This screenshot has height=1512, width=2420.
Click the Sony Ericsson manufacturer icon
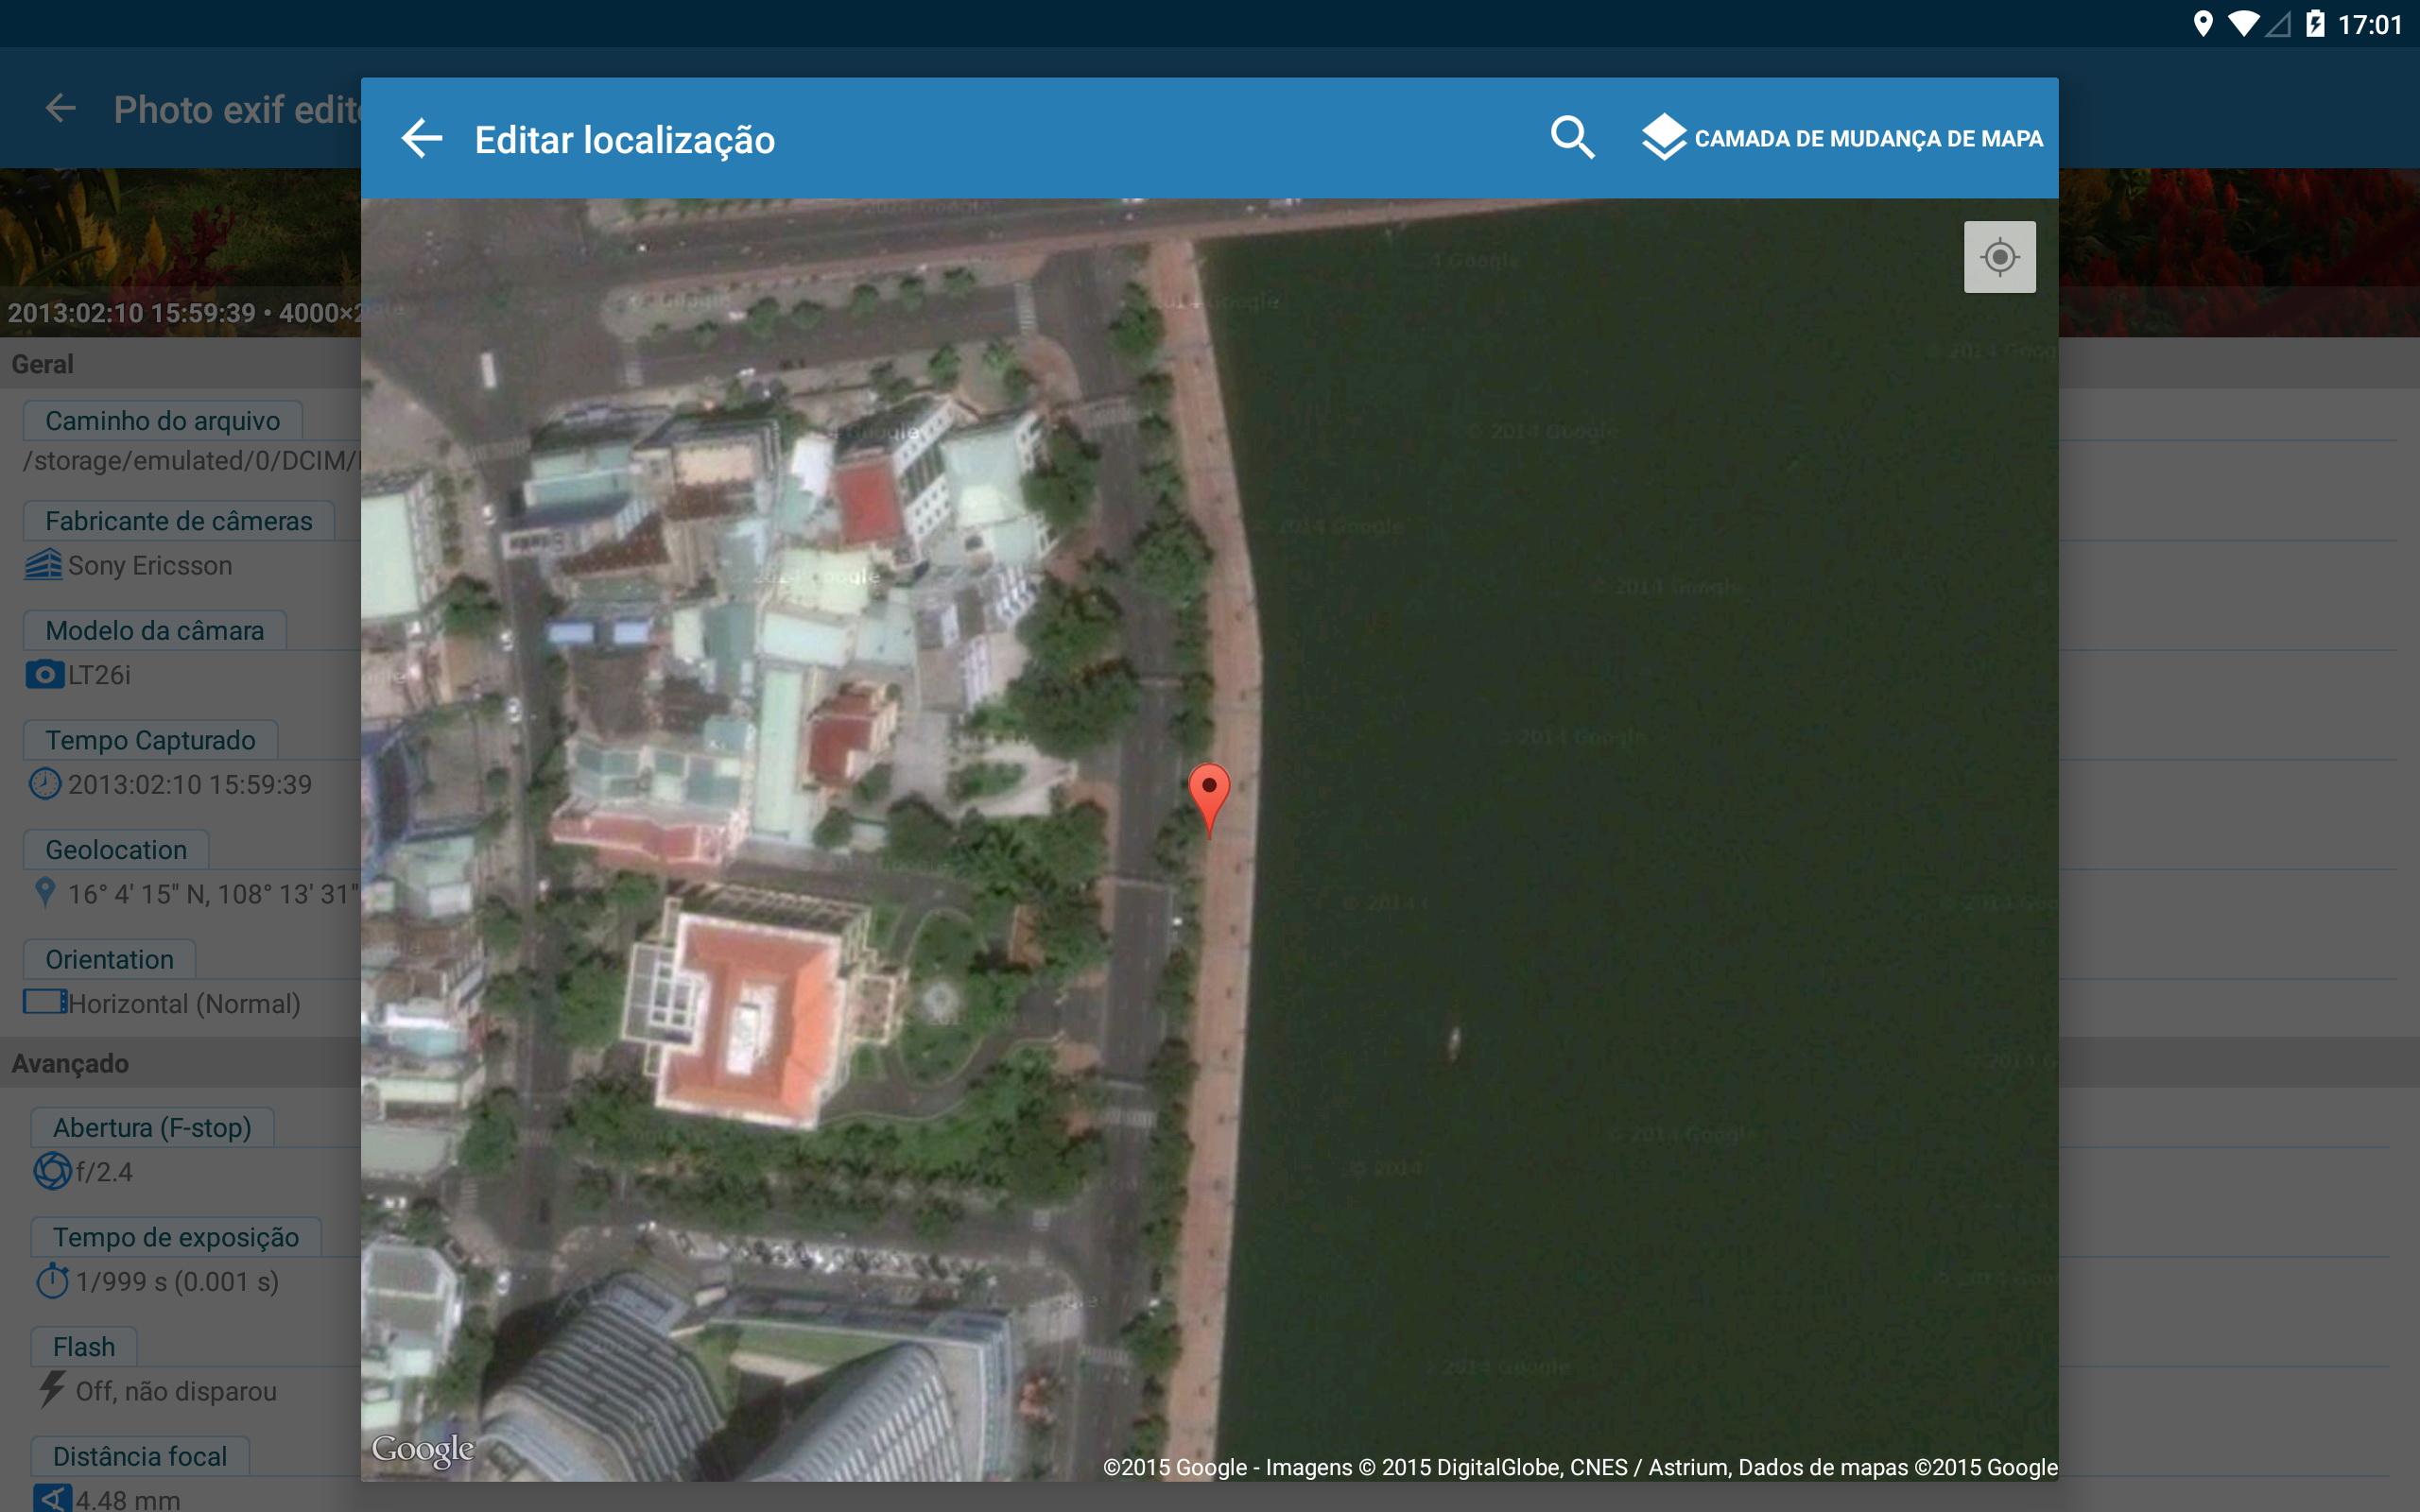pos(43,565)
